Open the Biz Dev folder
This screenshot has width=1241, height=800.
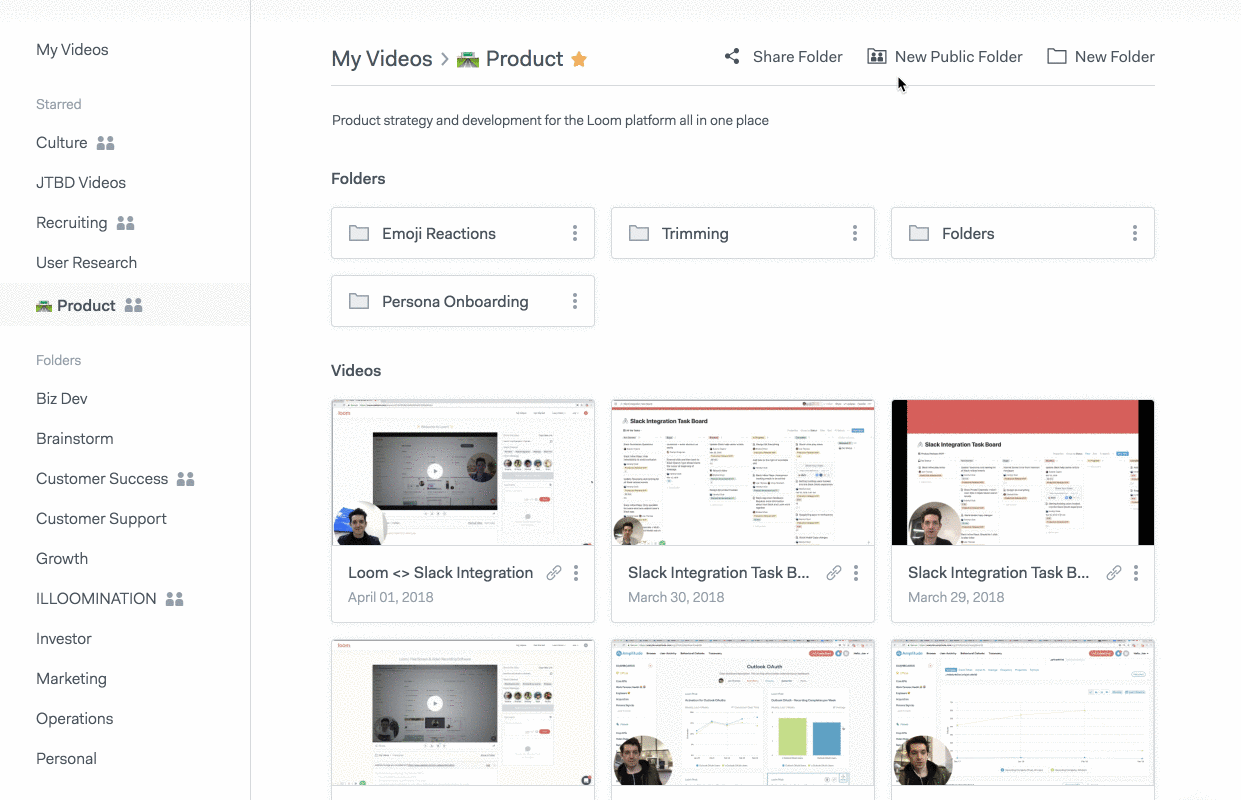(62, 399)
